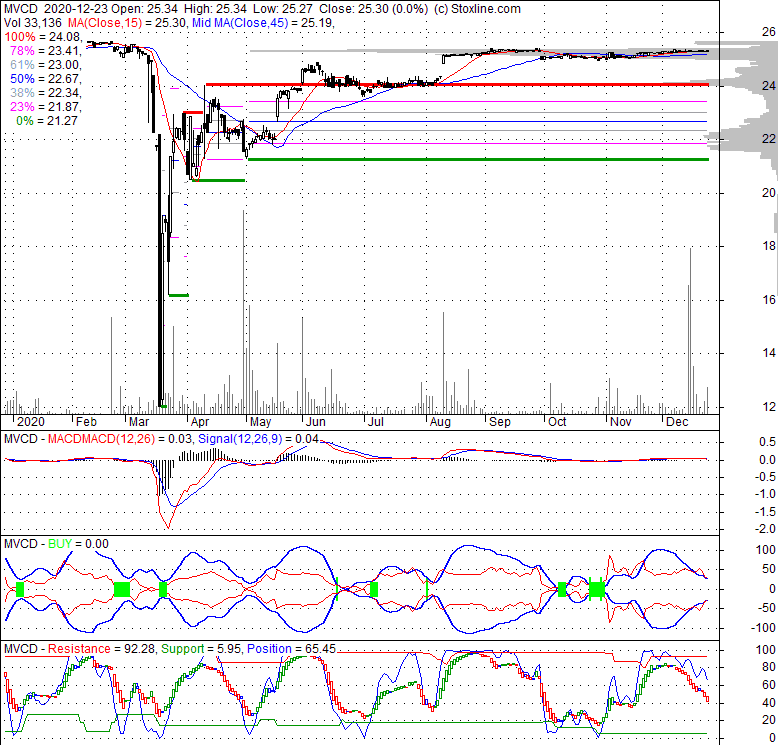Image resolution: width=780 pixels, height=745 pixels.
Task: Click the 18 price axis label
Action: [x=769, y=245]
